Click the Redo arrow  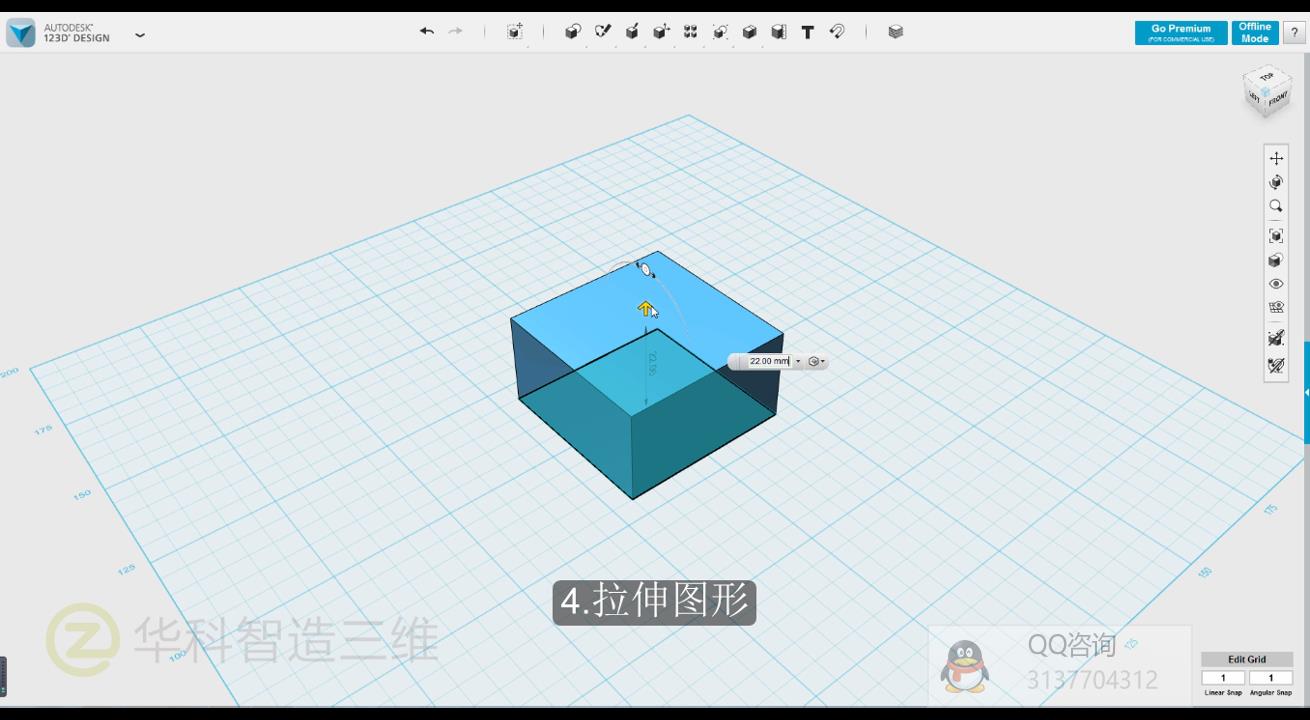click(x=456, y=32)
